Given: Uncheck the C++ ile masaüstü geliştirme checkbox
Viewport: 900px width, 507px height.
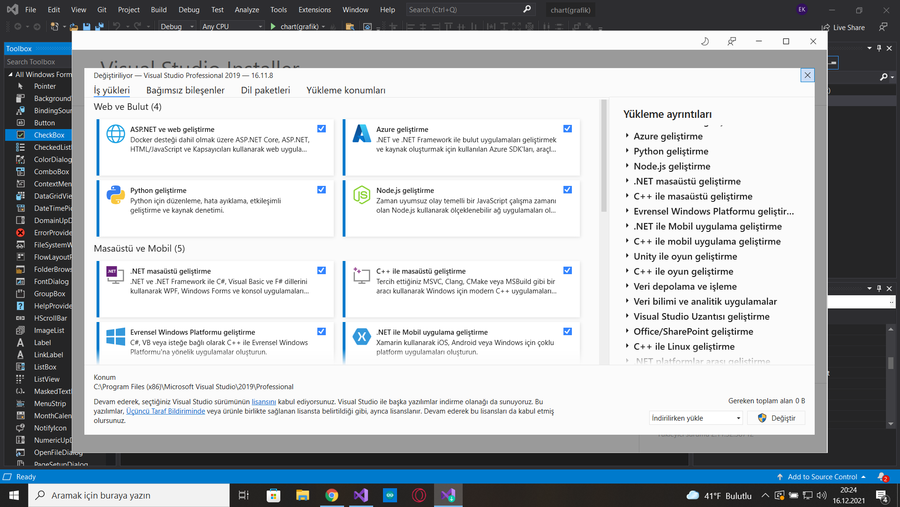Looking at the screenshot, I should tap(568, 270).
